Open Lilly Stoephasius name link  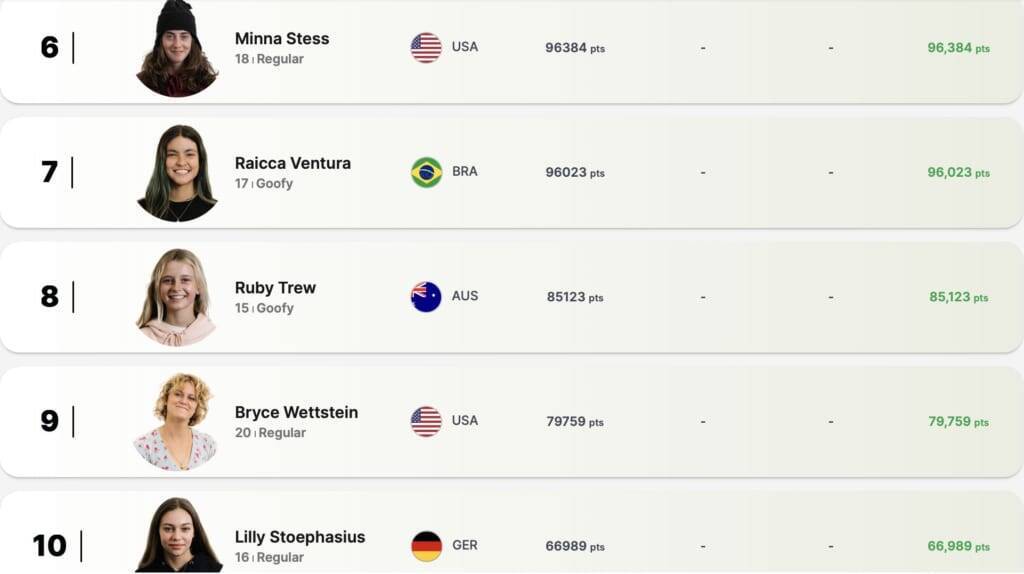300,537
